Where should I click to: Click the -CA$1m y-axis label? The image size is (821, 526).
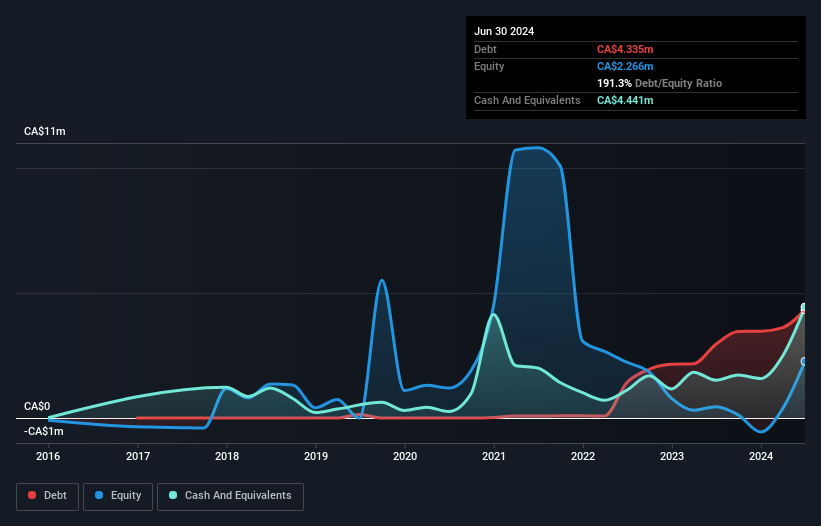(x=43, y=431)
